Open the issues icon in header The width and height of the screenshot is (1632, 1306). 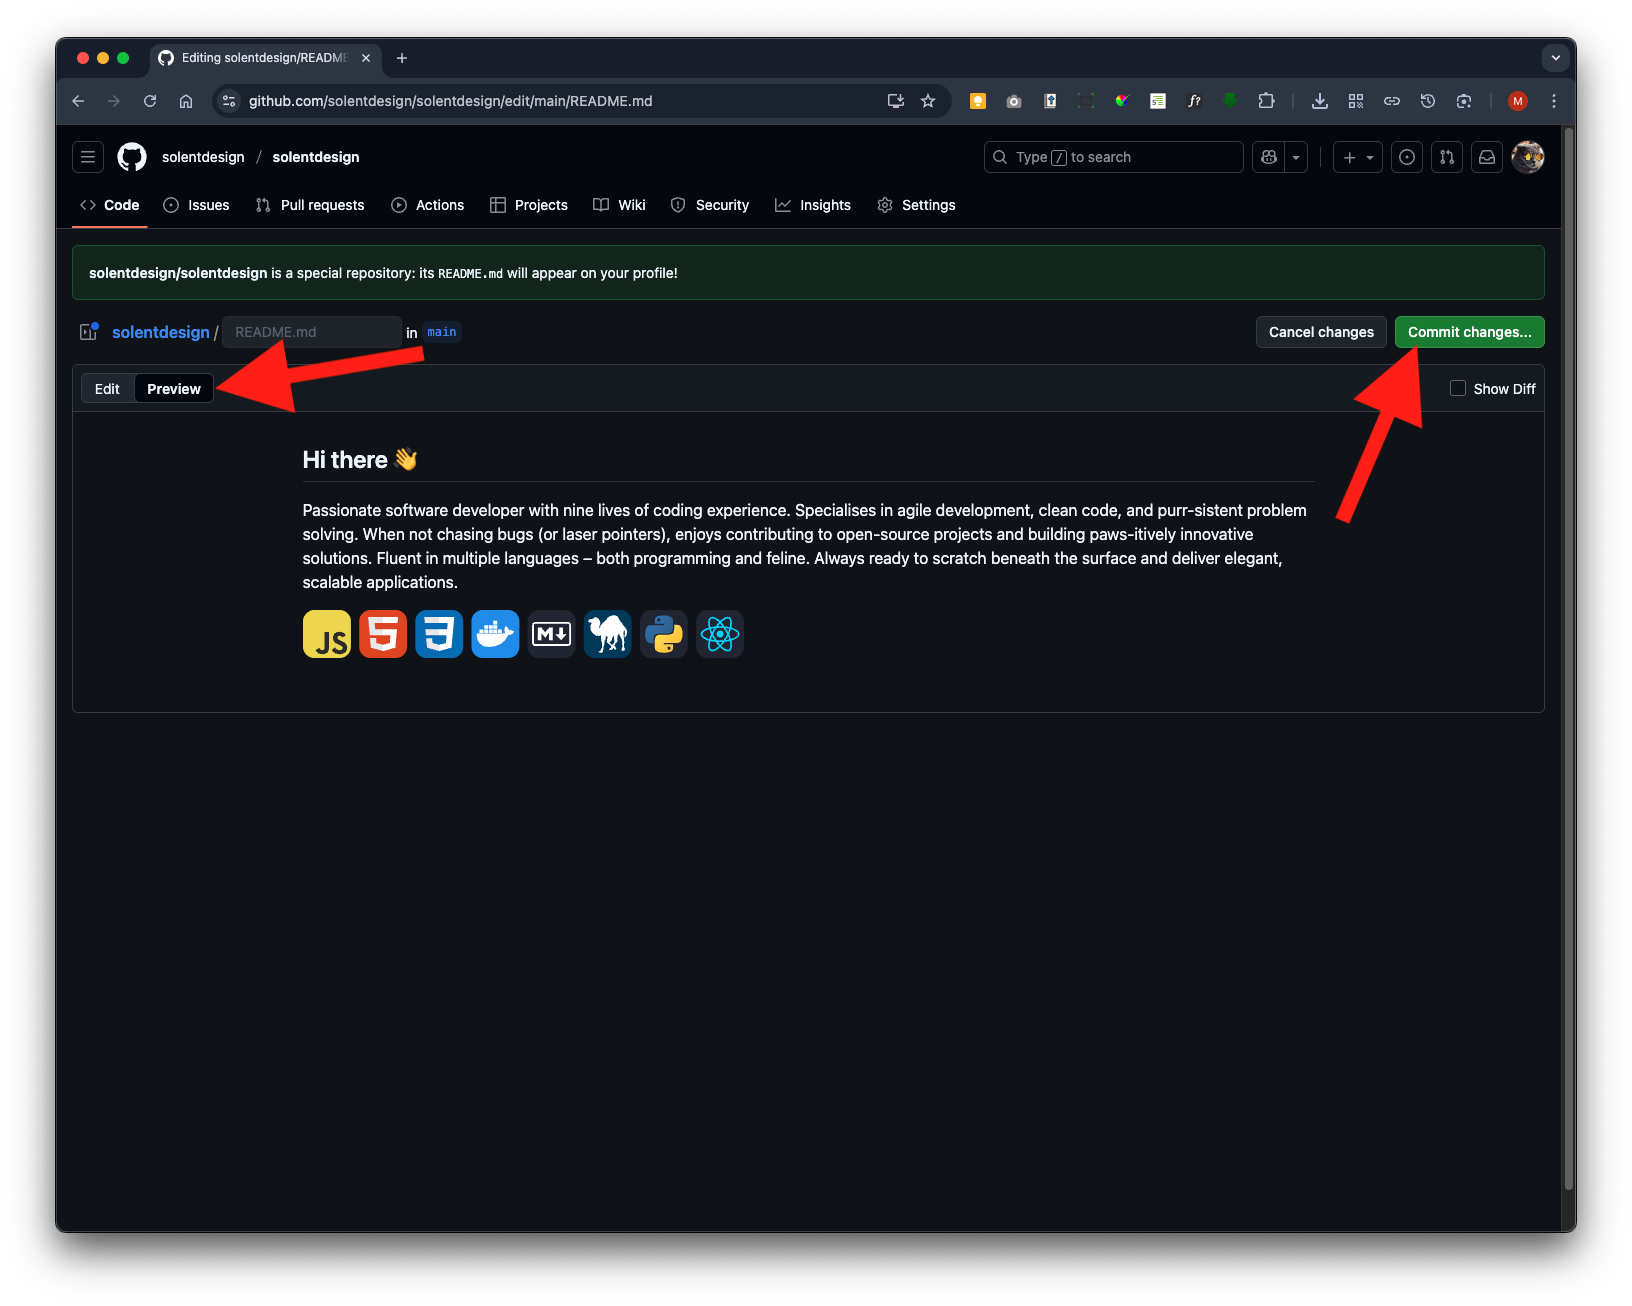pyautogui.click(x=1407, y=157)
